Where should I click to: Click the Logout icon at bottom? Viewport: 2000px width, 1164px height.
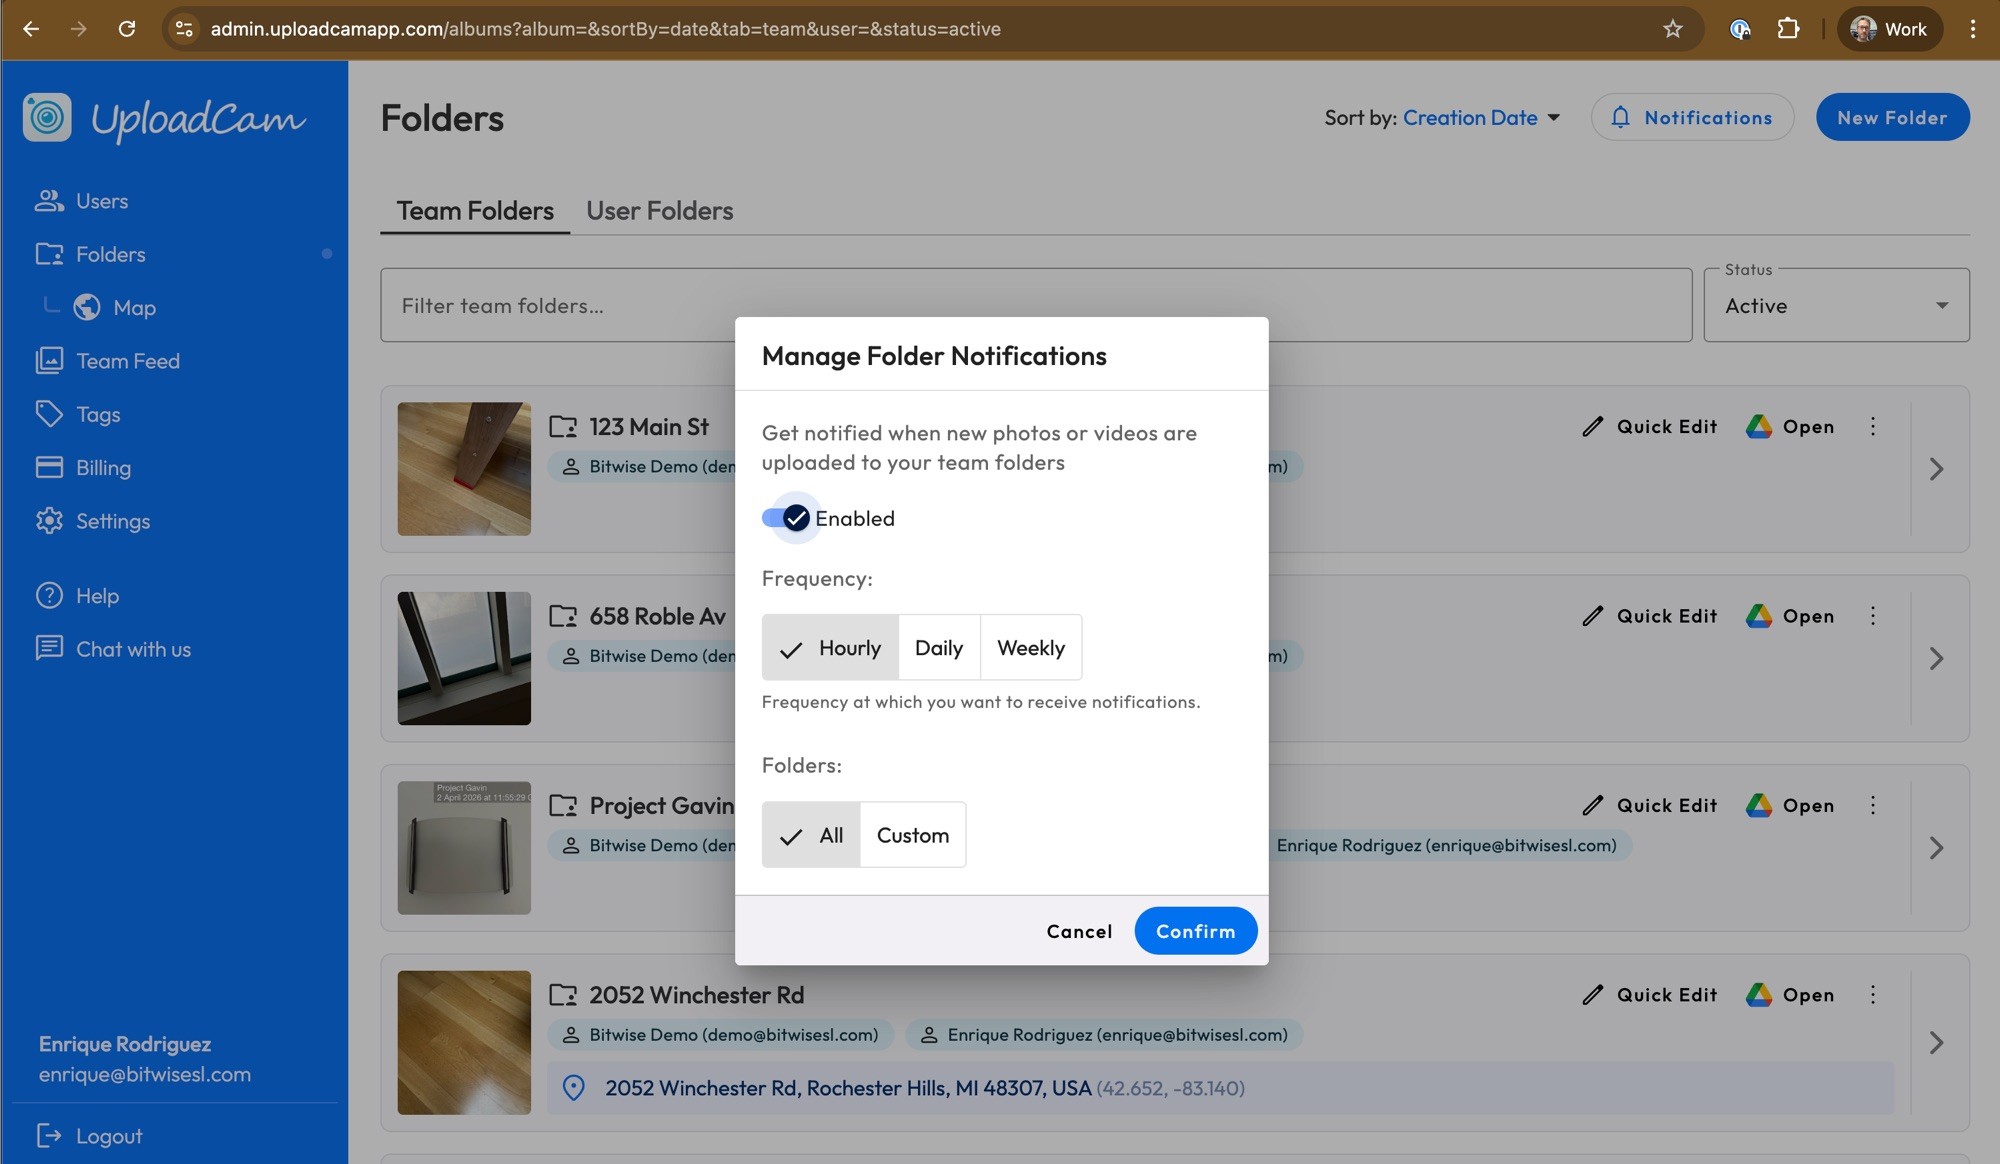tap(49, 1135)
